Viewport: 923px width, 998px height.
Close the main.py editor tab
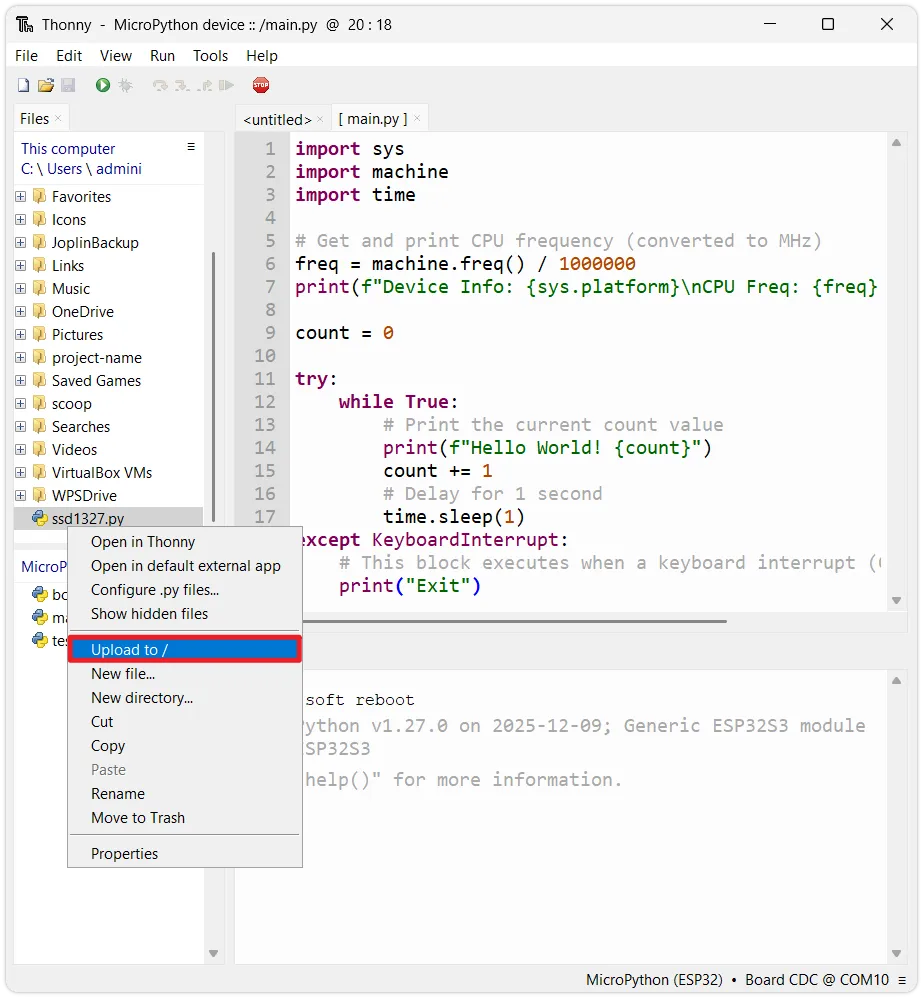coord(417,118)
